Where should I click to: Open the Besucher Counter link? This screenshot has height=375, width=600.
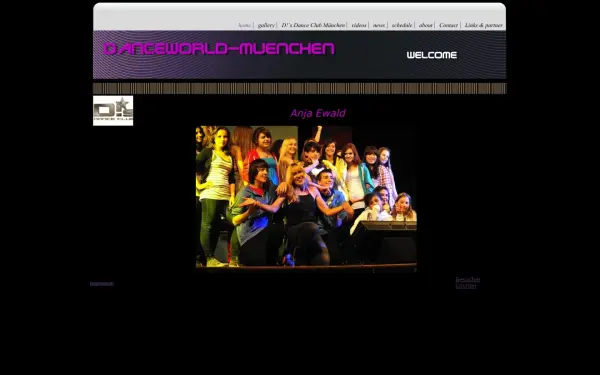pyautogui.click(x=468, y=282)
